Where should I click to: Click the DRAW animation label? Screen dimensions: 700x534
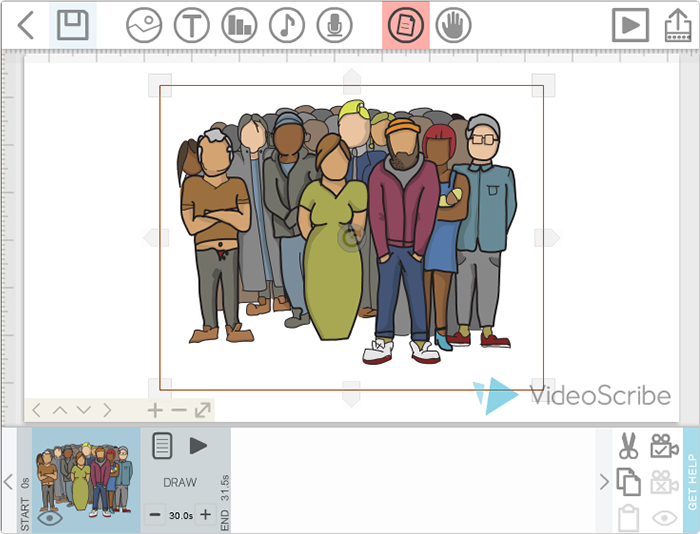(x=180, y=482)
